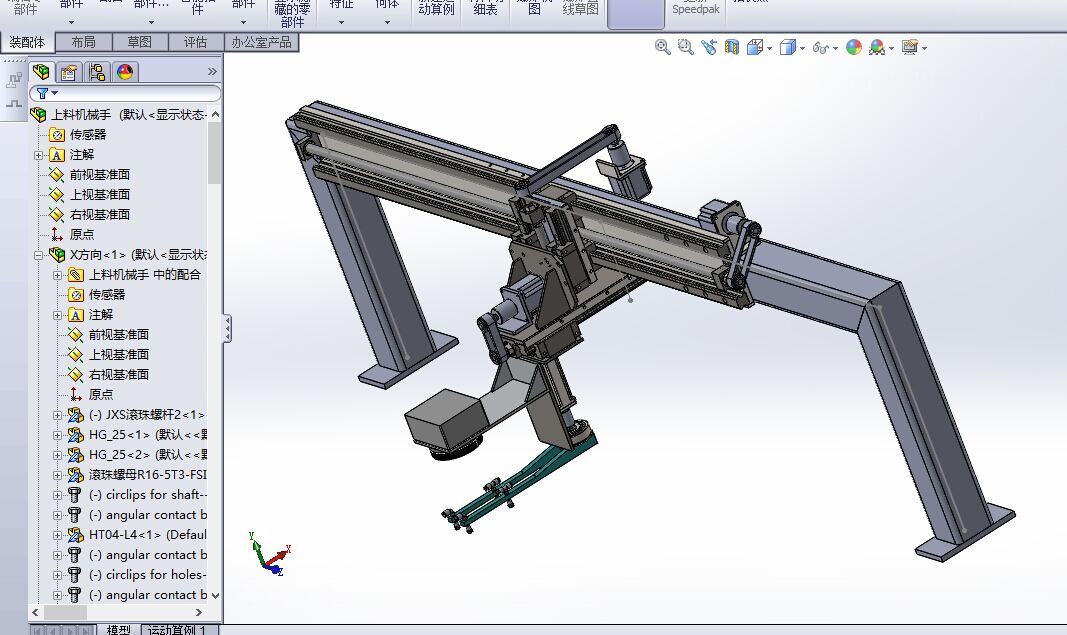Expand the JXS滚珠螺杆2<1> node
Screen dimensions: 1067x635
(58, 414)
